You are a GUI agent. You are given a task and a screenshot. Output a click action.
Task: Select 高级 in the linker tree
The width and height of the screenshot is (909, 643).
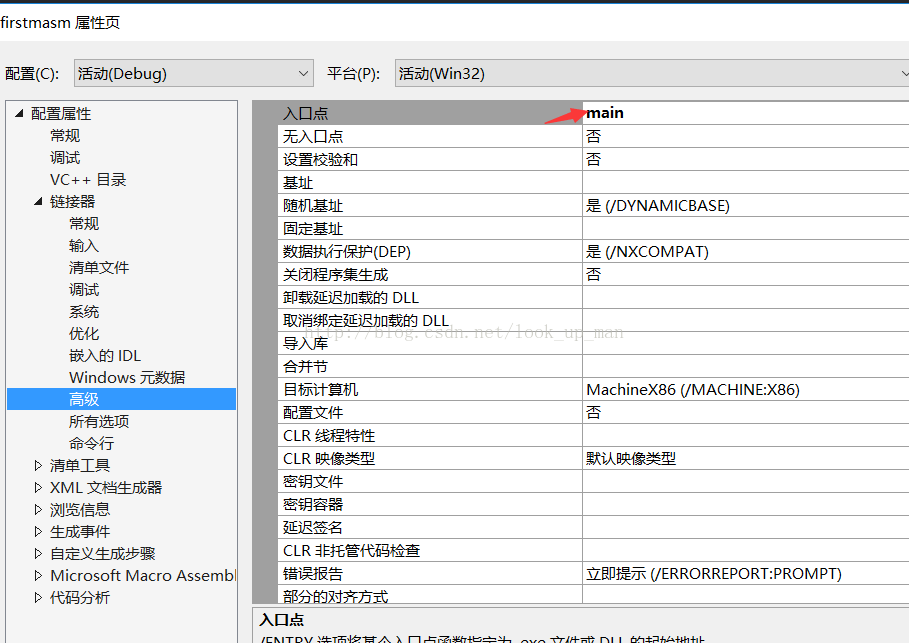pyautogui.click(x=84, y=399)
